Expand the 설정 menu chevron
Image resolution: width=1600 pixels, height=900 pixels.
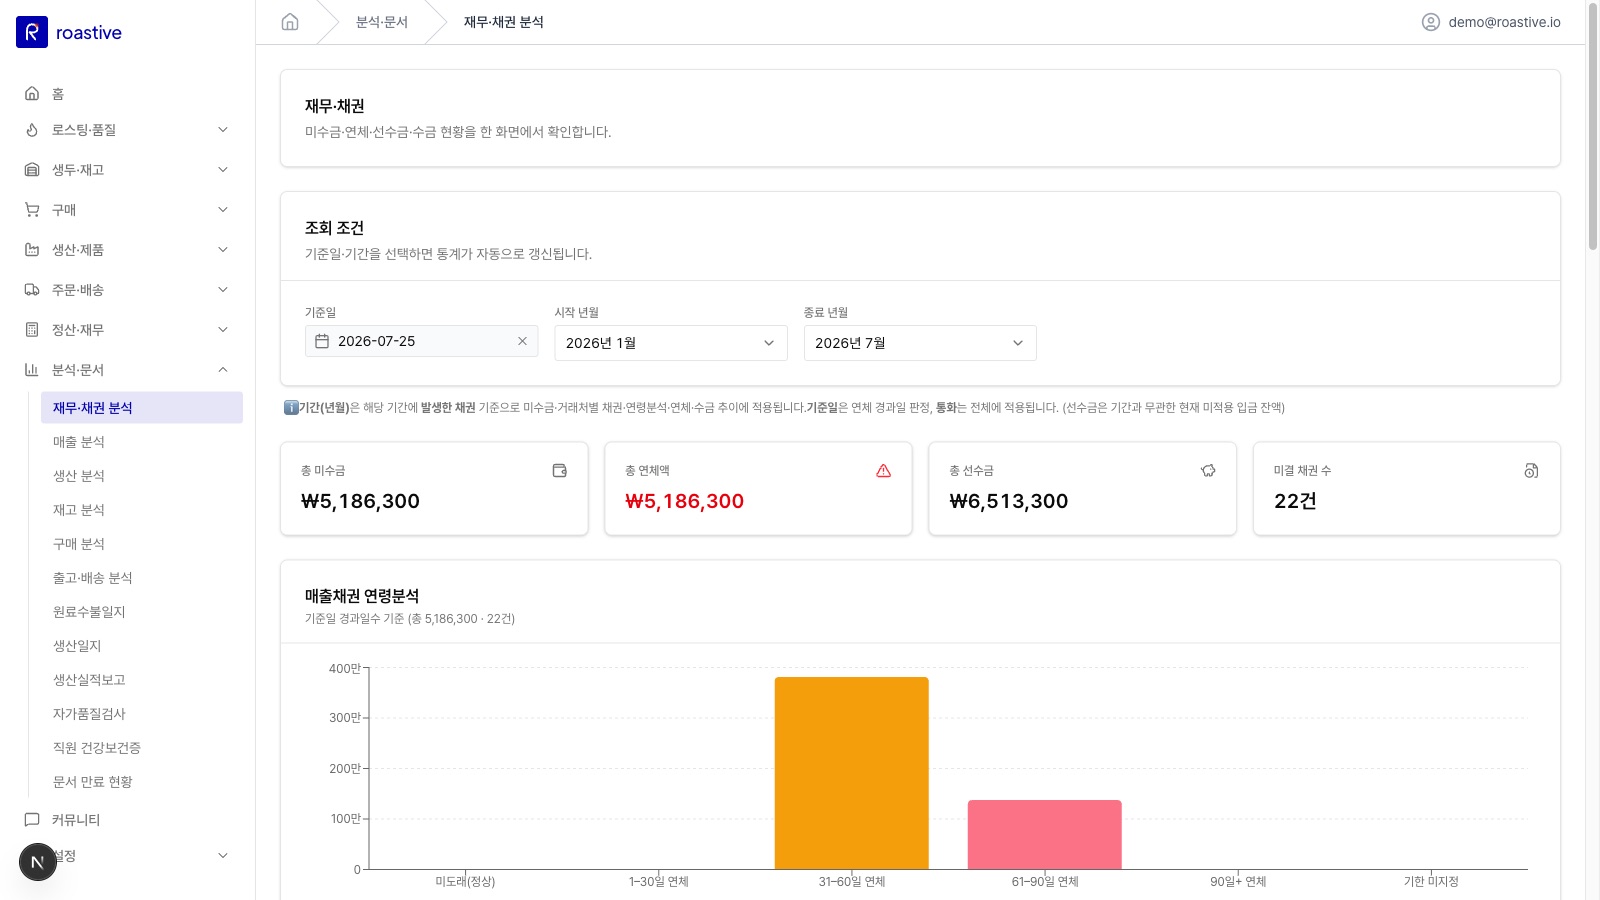(x=223, y=856)
